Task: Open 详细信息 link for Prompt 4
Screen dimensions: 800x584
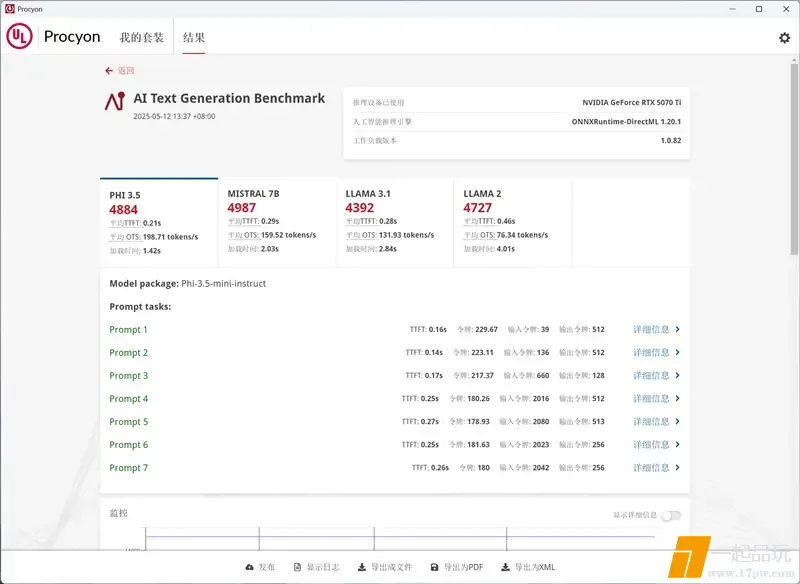Action: (x=651, y=398)
